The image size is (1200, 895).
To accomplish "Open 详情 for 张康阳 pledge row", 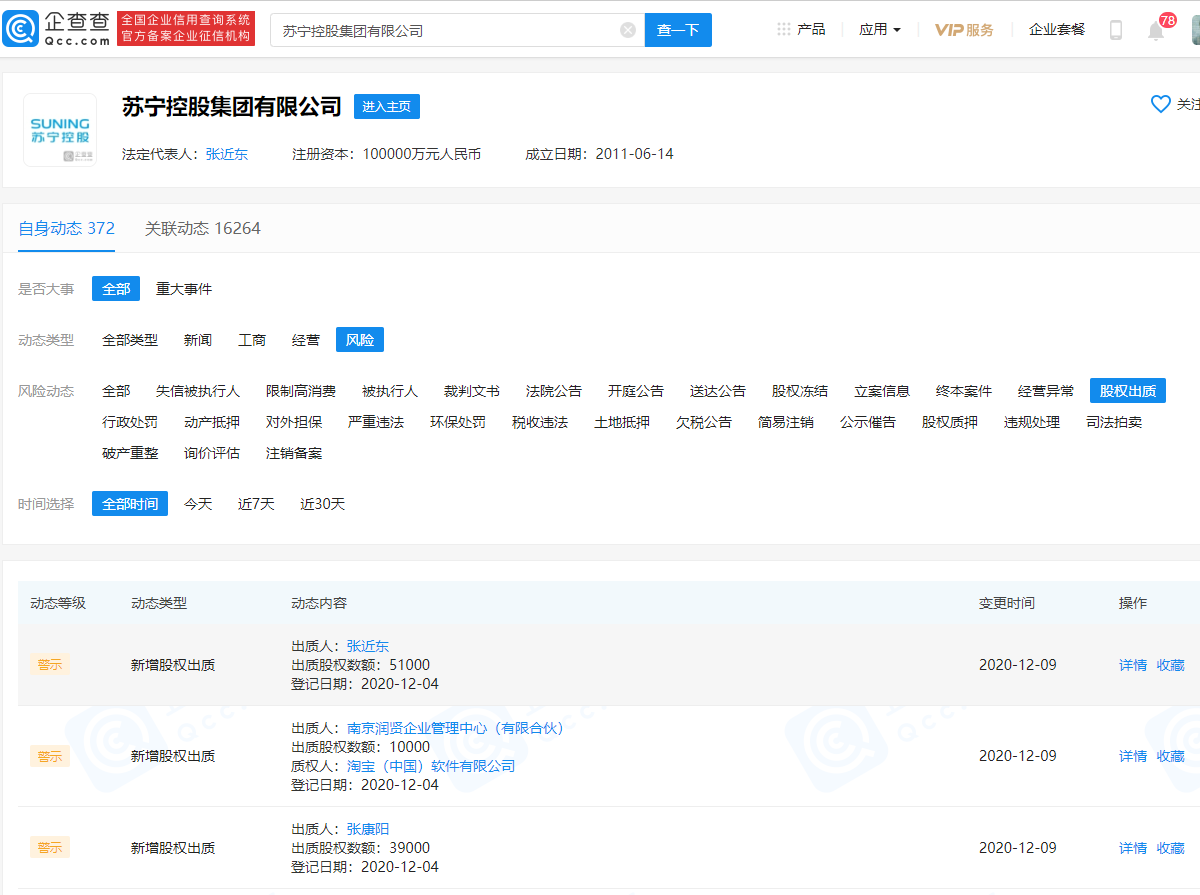I will (1133, 848).
